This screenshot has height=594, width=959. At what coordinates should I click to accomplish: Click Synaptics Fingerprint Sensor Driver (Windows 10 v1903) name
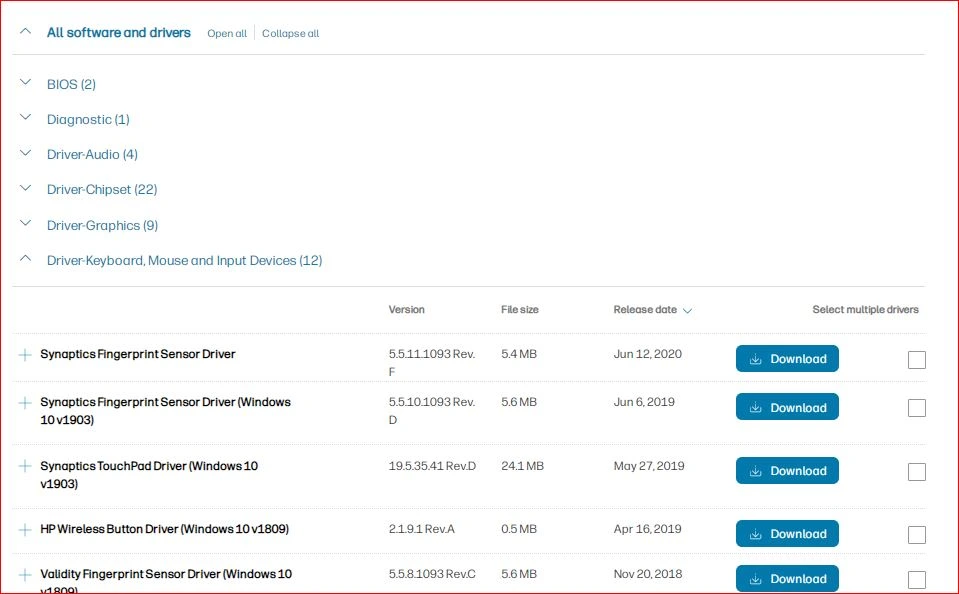pyautogui.click(x=165, y=411)
